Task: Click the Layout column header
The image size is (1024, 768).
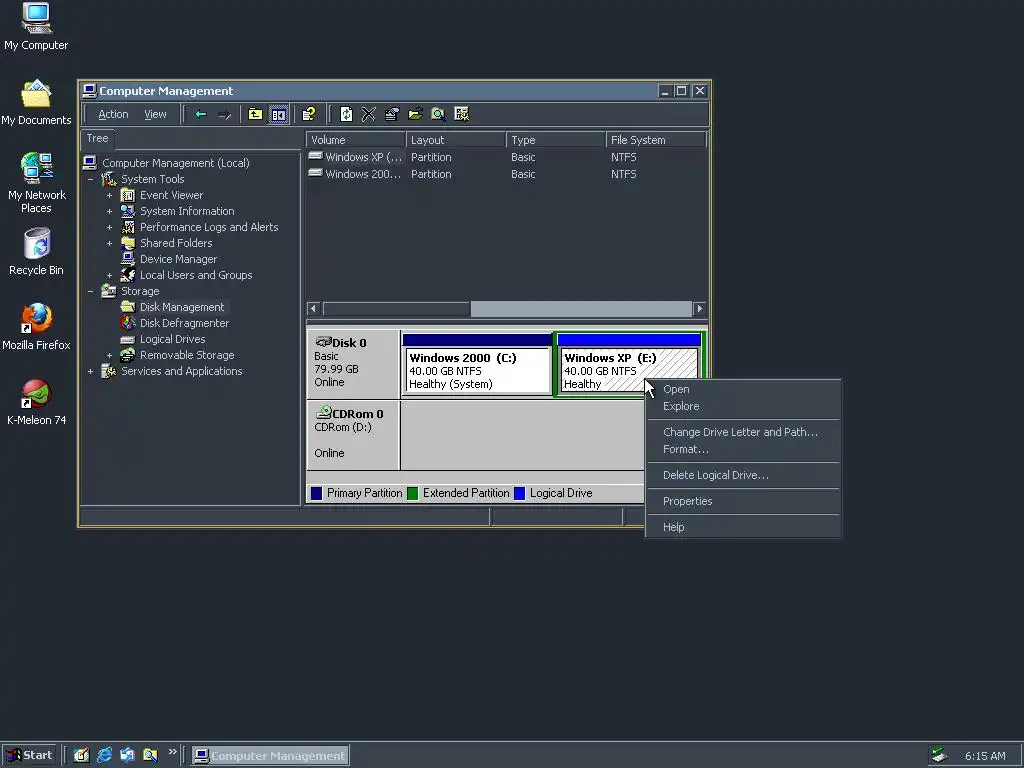Action: [455, 140]
